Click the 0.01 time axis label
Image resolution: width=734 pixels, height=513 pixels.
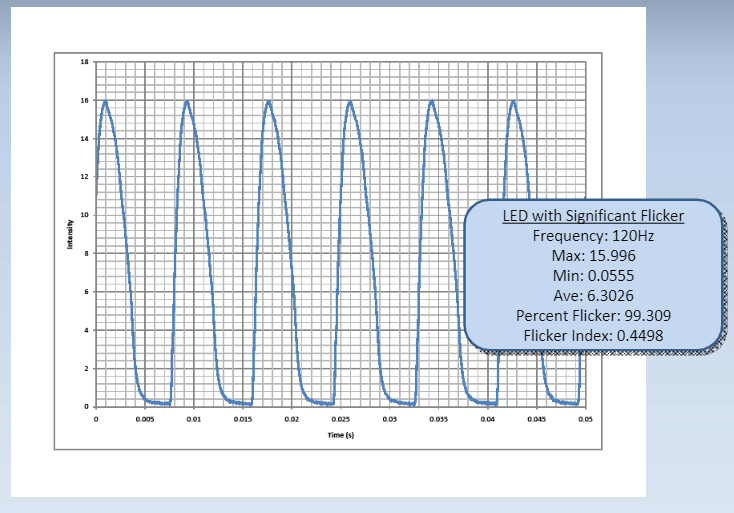coord(194,419)
